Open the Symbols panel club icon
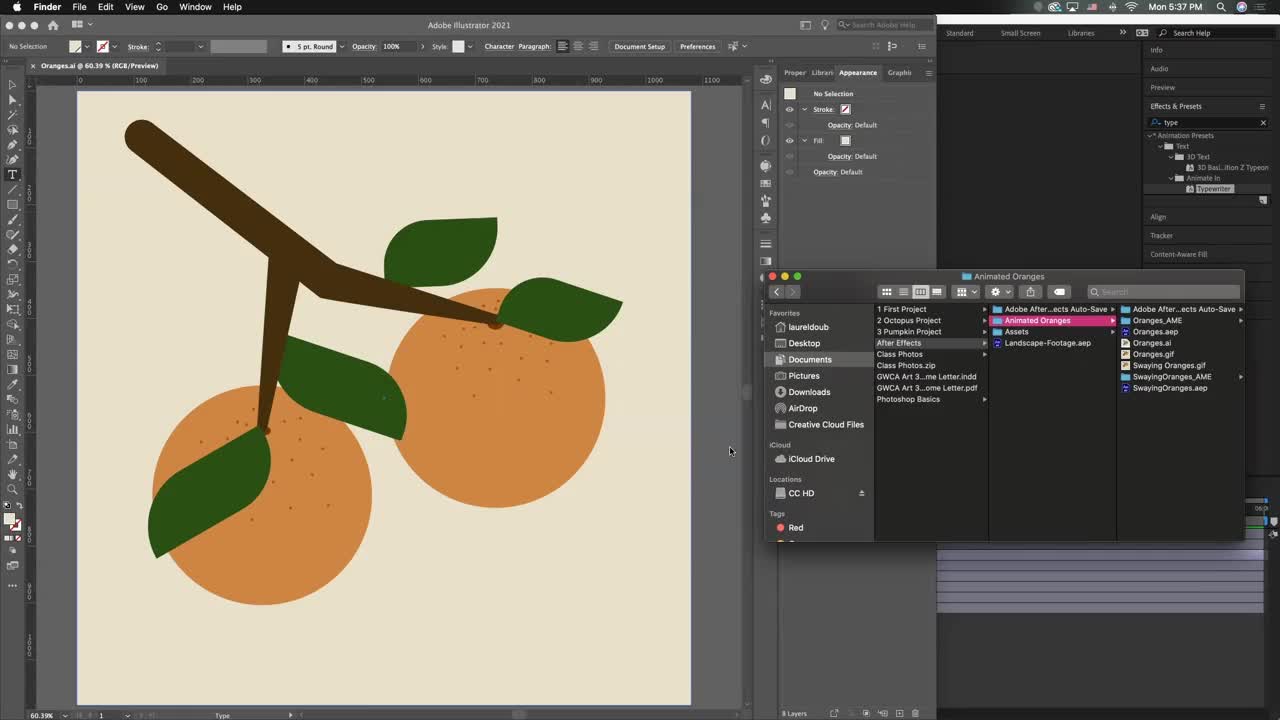Viewport: 1280px width, 720px height. coord(766,217)
